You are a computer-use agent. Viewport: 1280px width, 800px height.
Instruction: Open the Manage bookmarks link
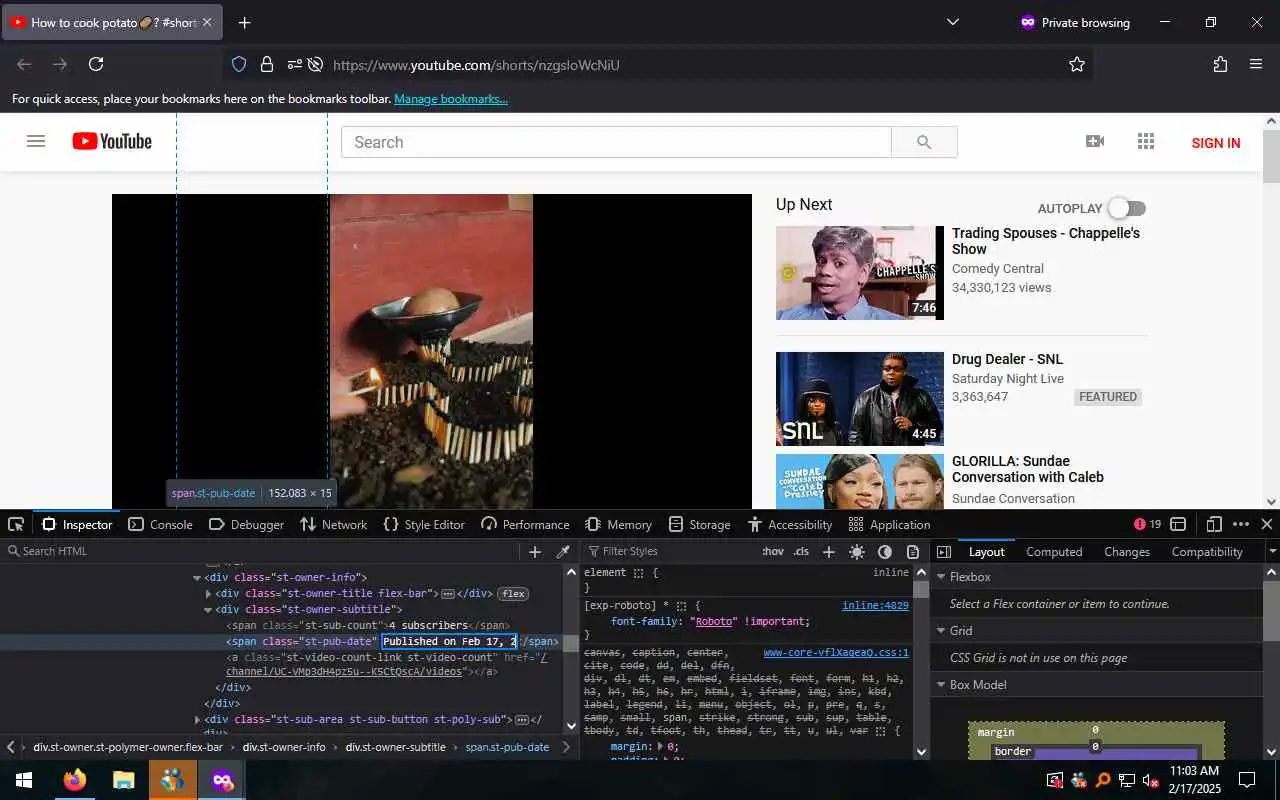451,99
